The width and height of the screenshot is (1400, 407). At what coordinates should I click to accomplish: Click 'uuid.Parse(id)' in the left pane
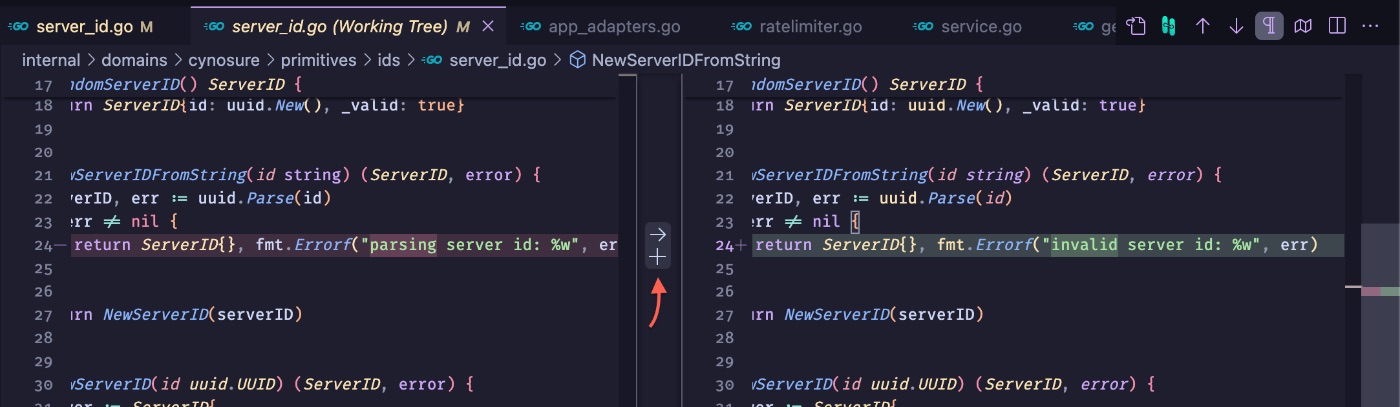click(x=264, y=198)
